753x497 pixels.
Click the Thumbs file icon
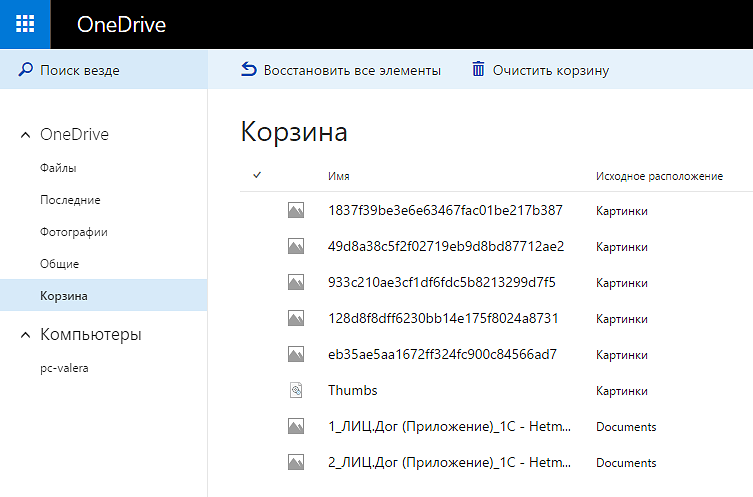[x=296, y=390]
